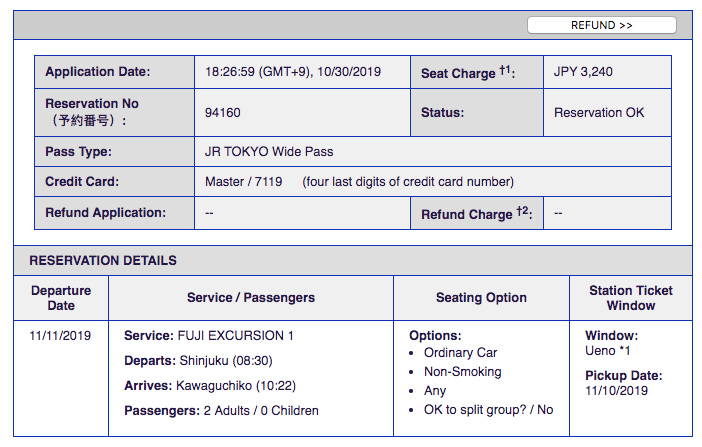702x447 pixels.
Task: Select the reservation number 94160
Action: click(223, 112)
